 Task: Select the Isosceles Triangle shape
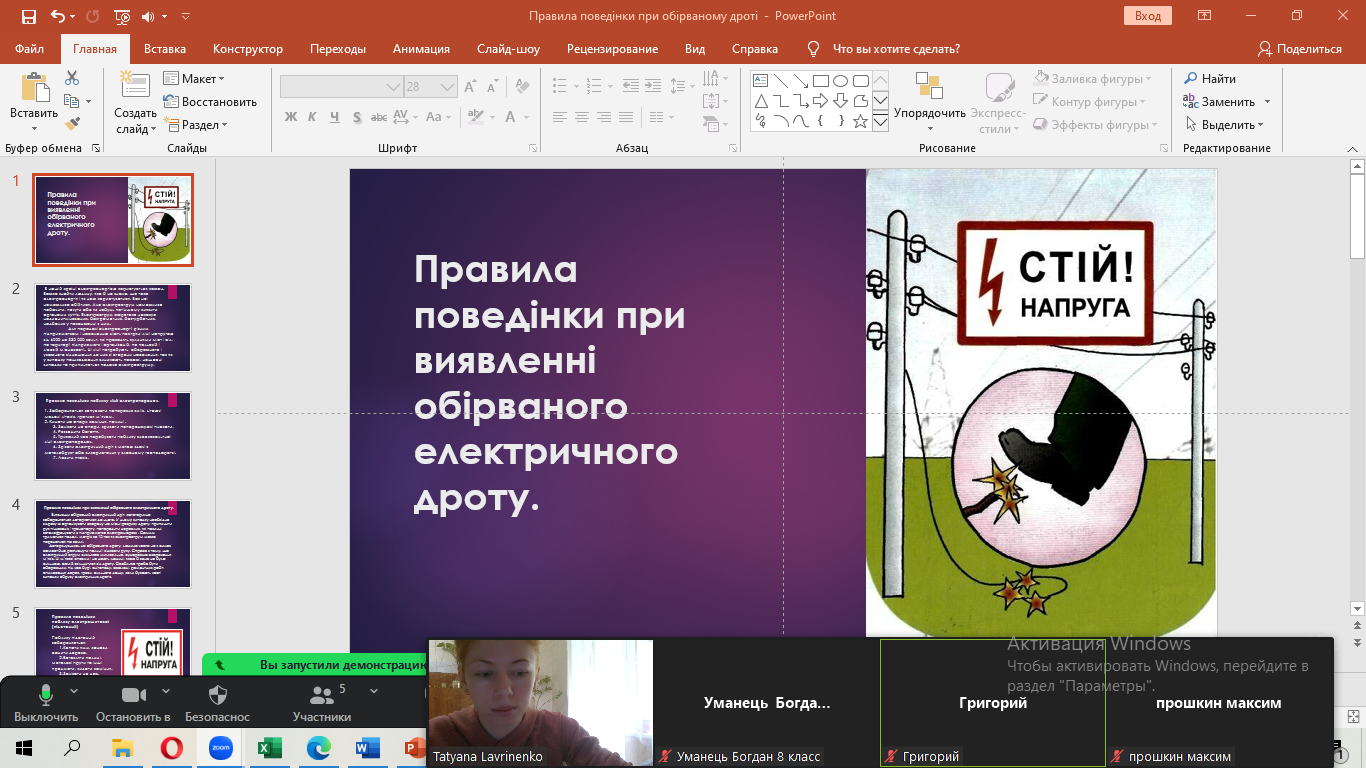[760, 101]
